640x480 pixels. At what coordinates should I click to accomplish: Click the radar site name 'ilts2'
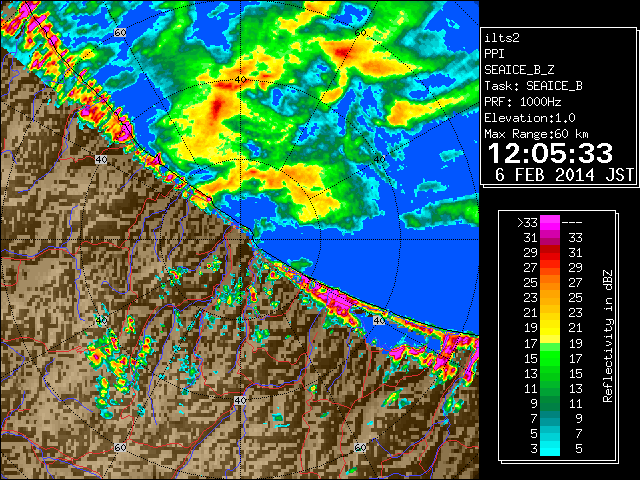pyautogui.click(x=502, y=38)
